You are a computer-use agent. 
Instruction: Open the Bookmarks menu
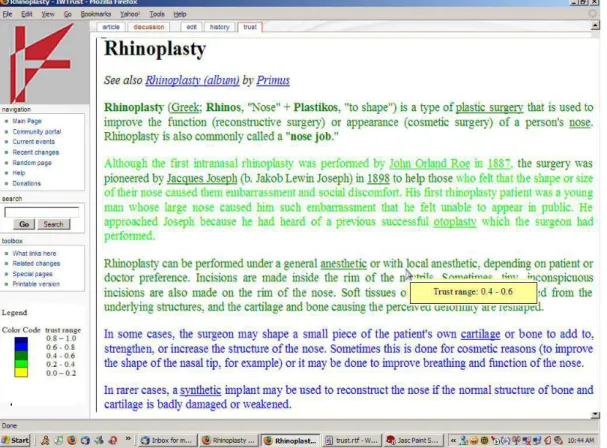click(x=96, y=14)
